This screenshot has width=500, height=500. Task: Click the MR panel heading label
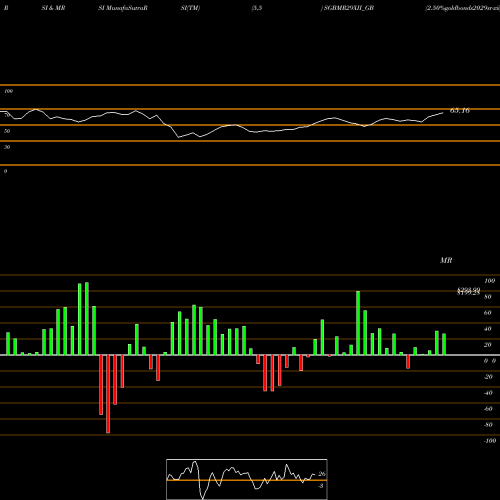[x=446, y=260]
